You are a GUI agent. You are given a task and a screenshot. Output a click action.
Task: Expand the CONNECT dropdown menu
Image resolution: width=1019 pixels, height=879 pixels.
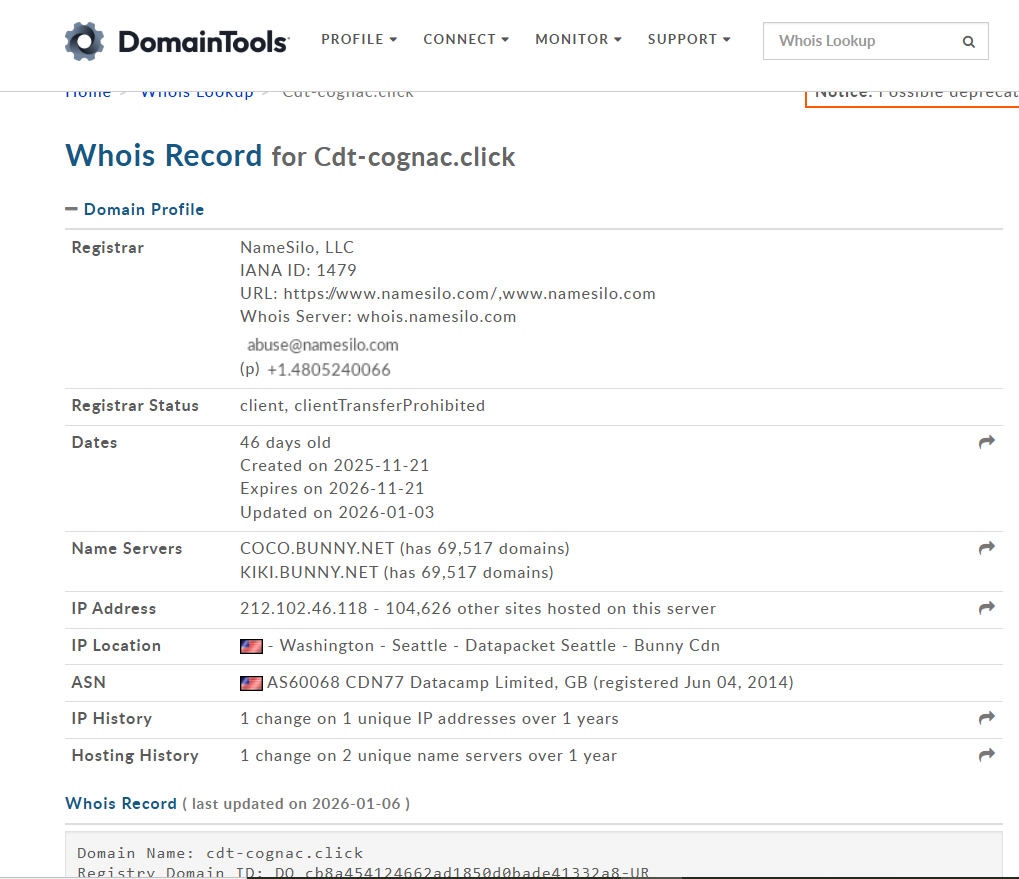466,39
